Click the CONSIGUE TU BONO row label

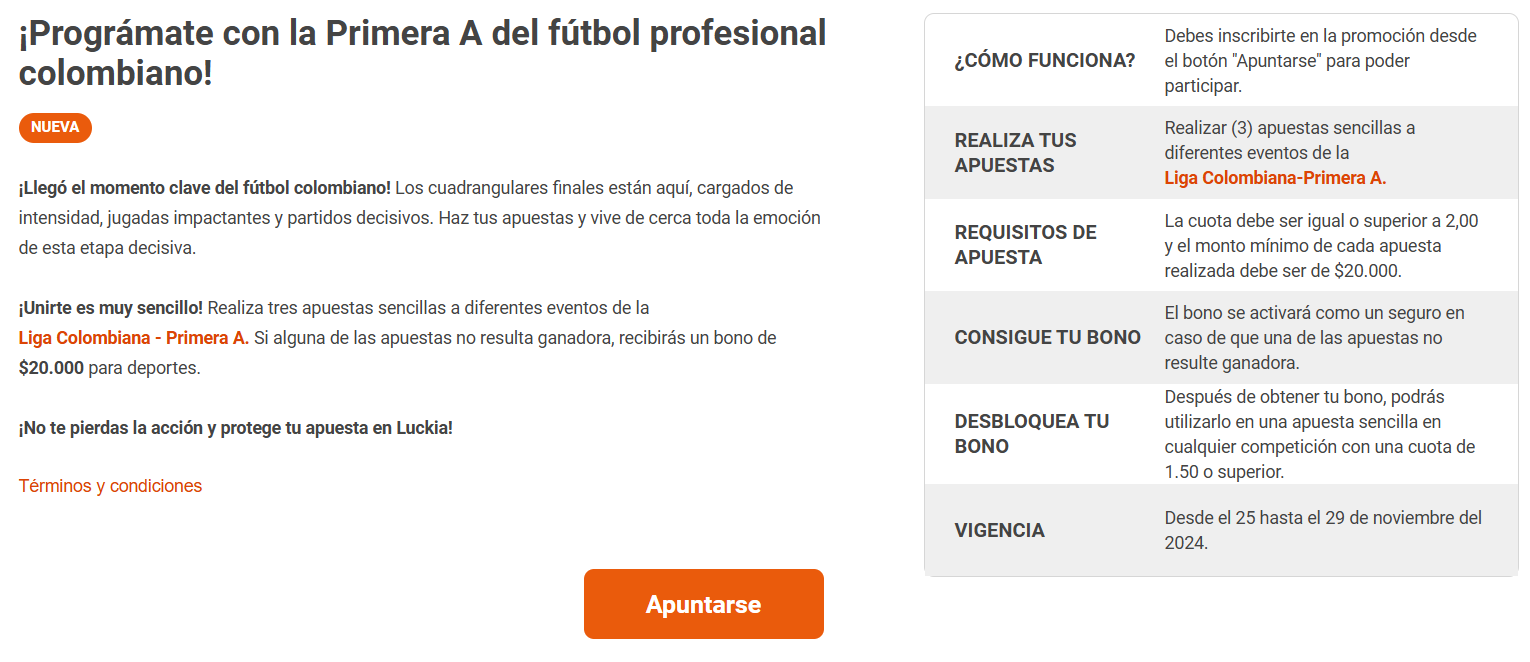1047,337
